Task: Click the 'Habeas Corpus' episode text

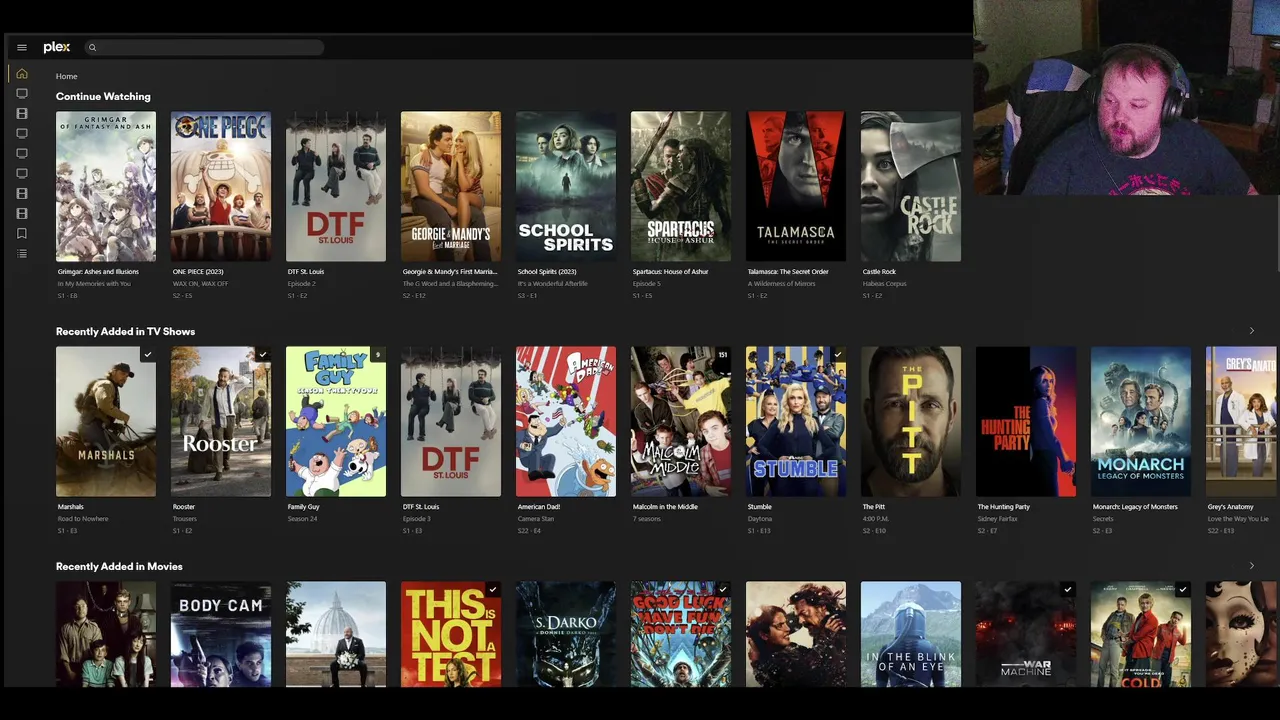Action: [885, 284]
